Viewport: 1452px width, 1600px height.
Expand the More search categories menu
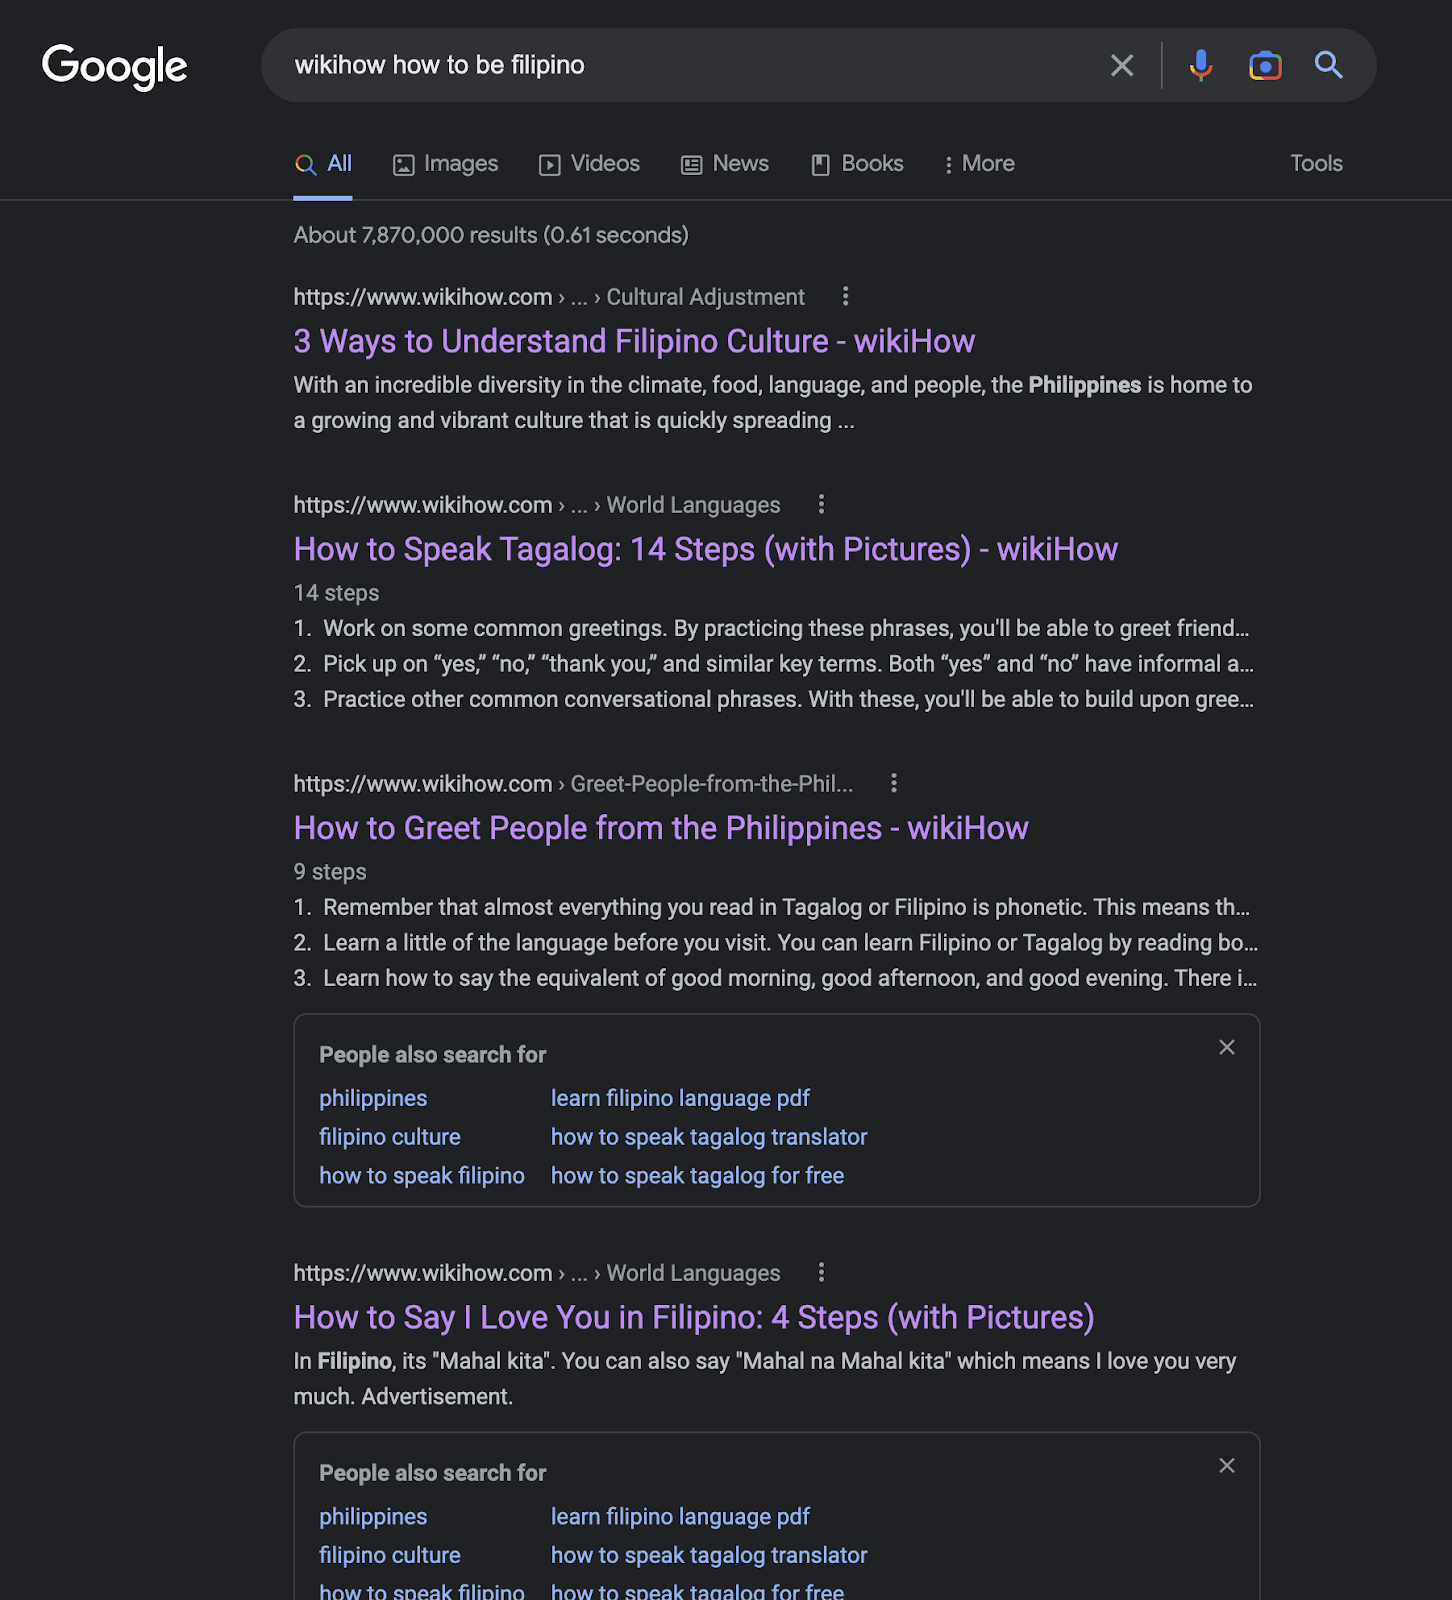click(979, 164)
